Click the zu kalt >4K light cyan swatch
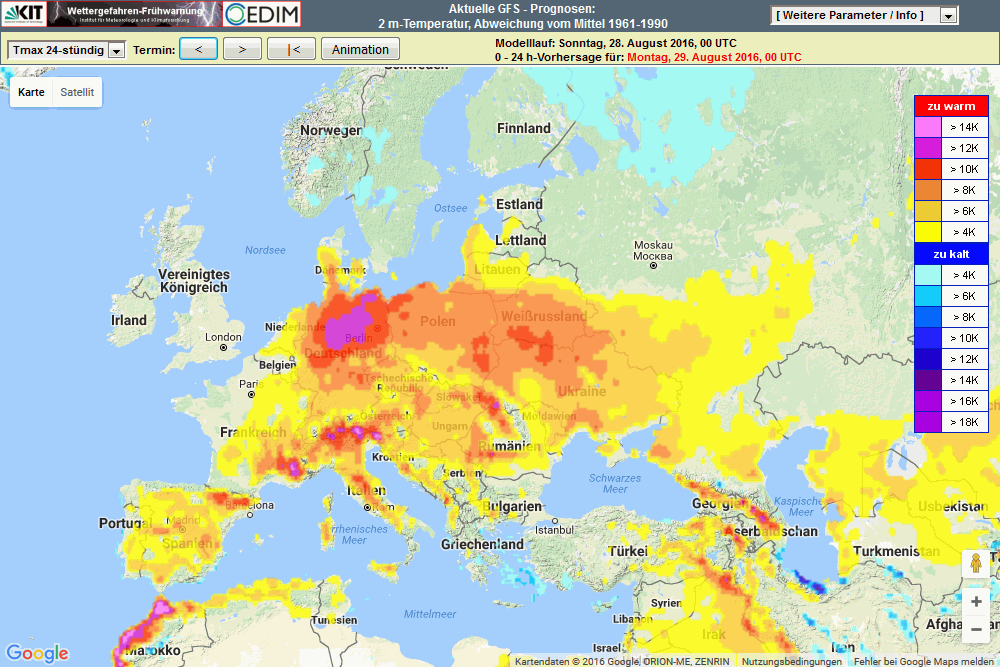Screen dimensions: 1000x667 click(928, 275)
